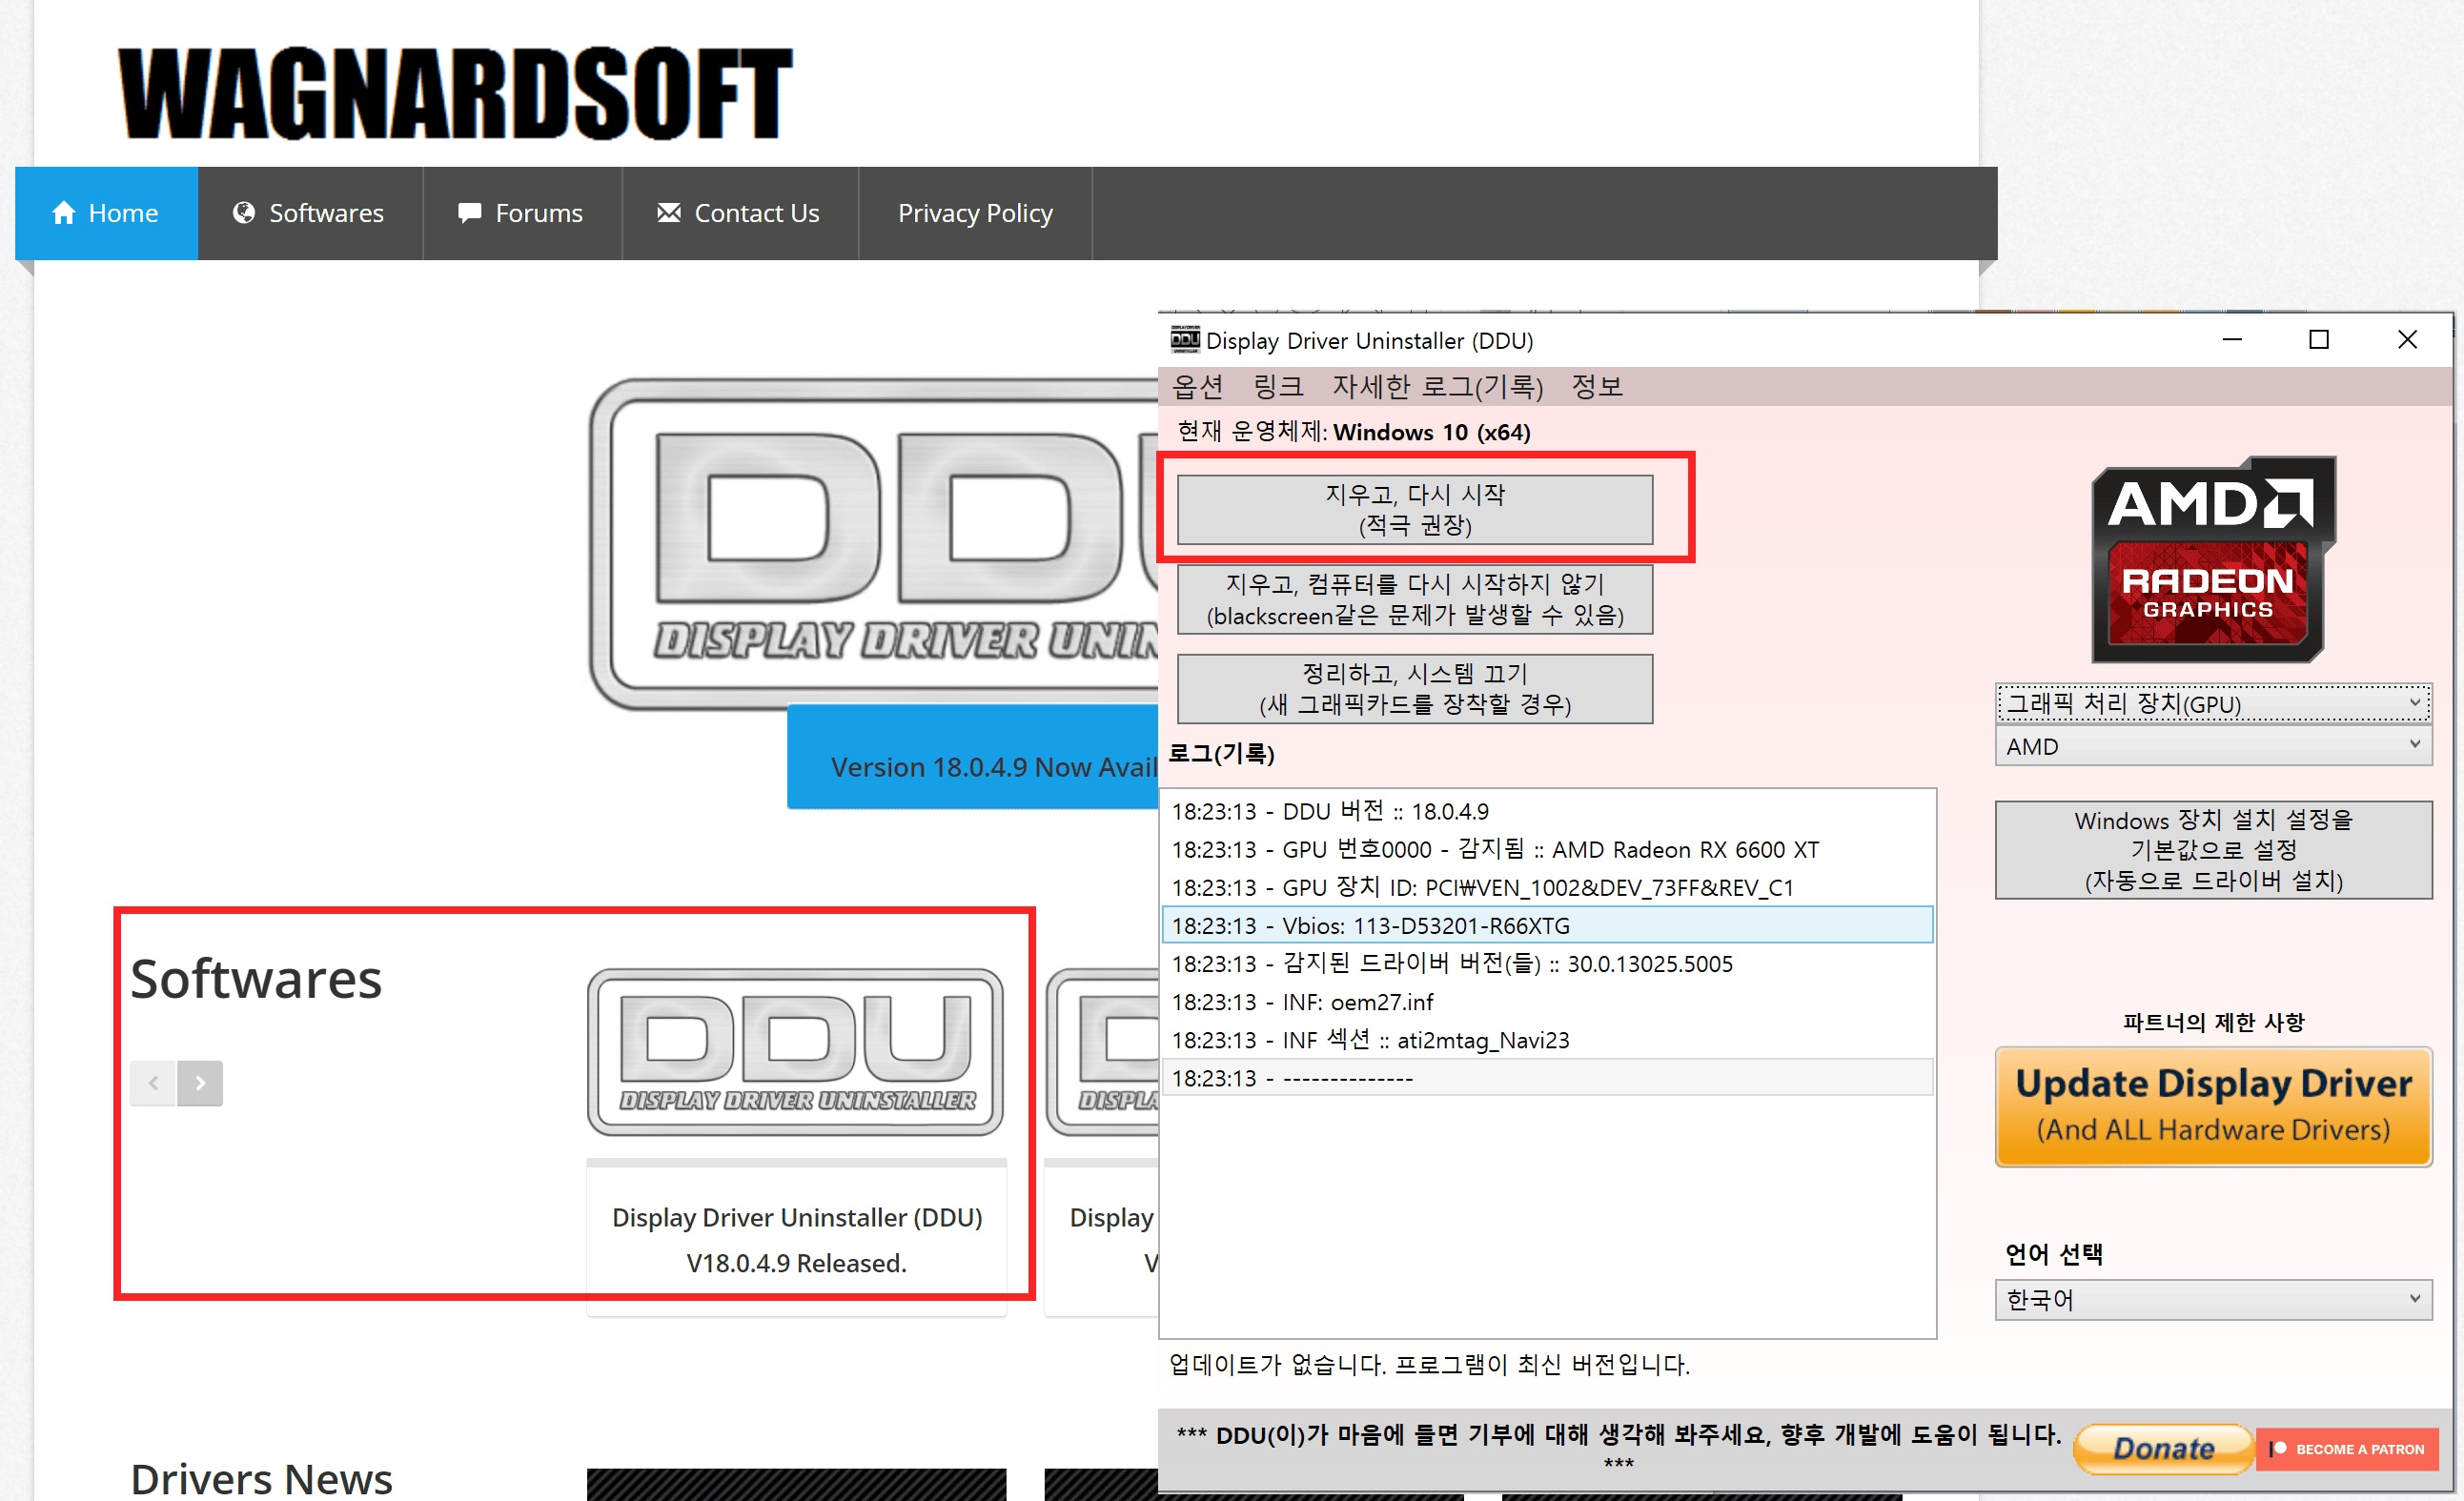Expand the 그래픽 처리 장치(GPU) device type dropdown
Viewport: 2464px width, 1501px height.
(x=2212, y=703)
